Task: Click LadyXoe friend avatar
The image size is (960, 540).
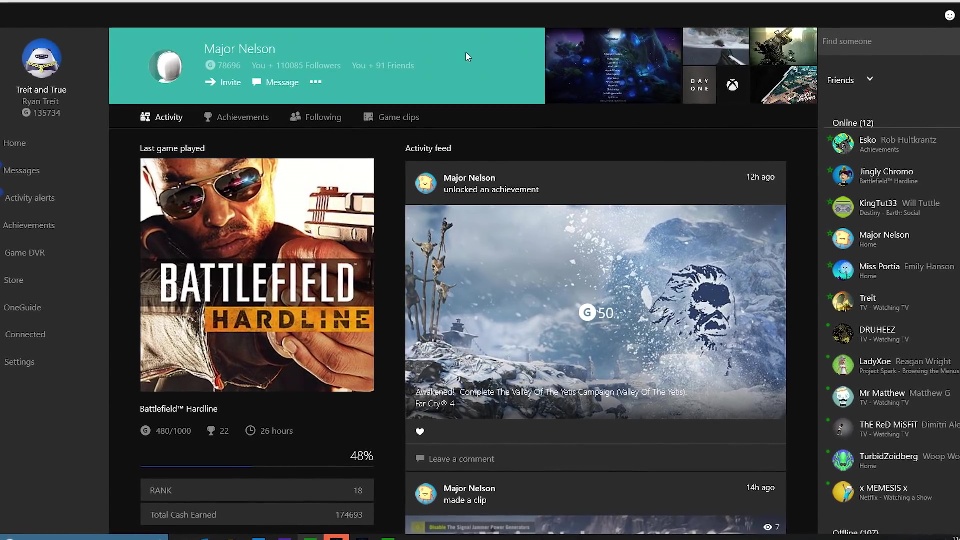Action: pos(843,365)
